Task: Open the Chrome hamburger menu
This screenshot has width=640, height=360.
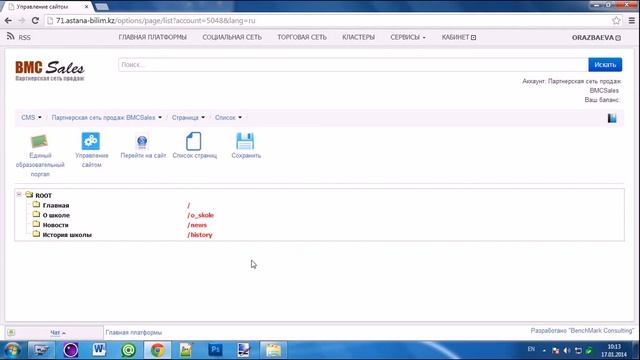Action: (x=631, y=20)
